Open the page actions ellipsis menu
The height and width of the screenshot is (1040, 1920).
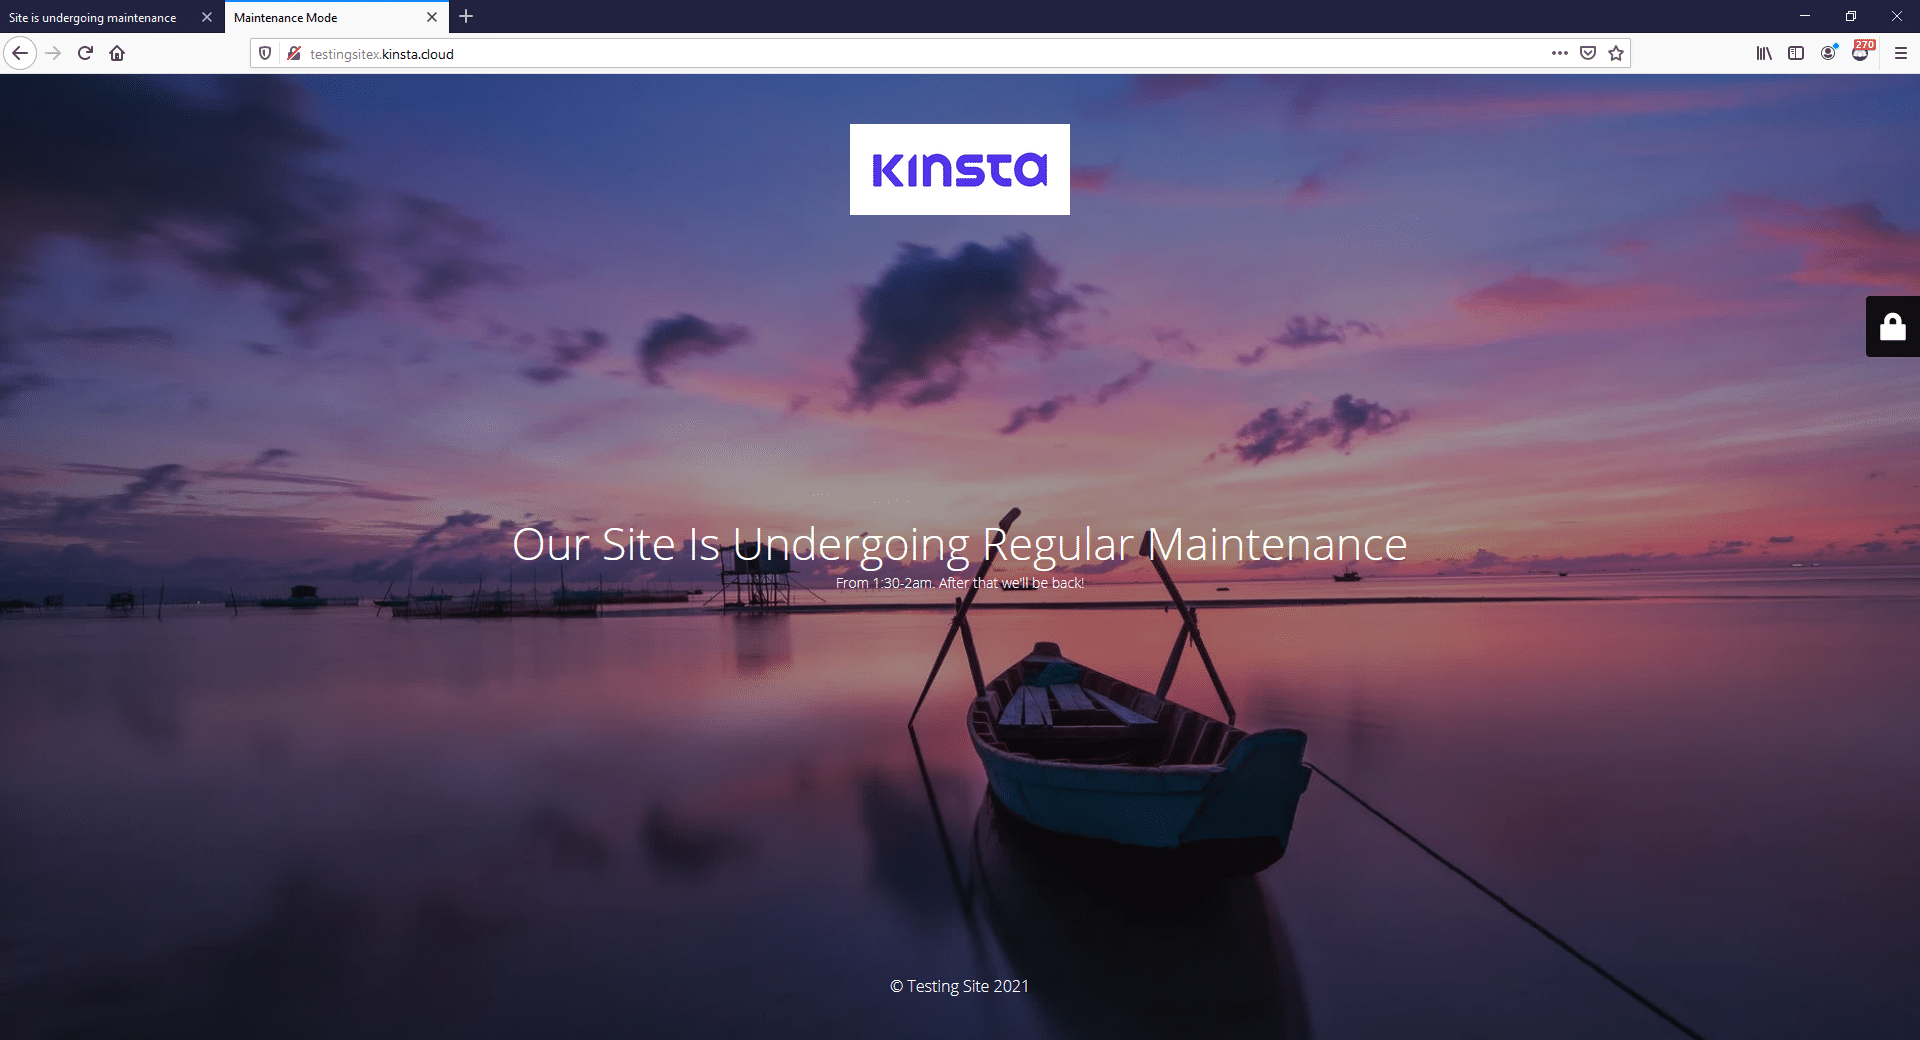pos(1558,53)
